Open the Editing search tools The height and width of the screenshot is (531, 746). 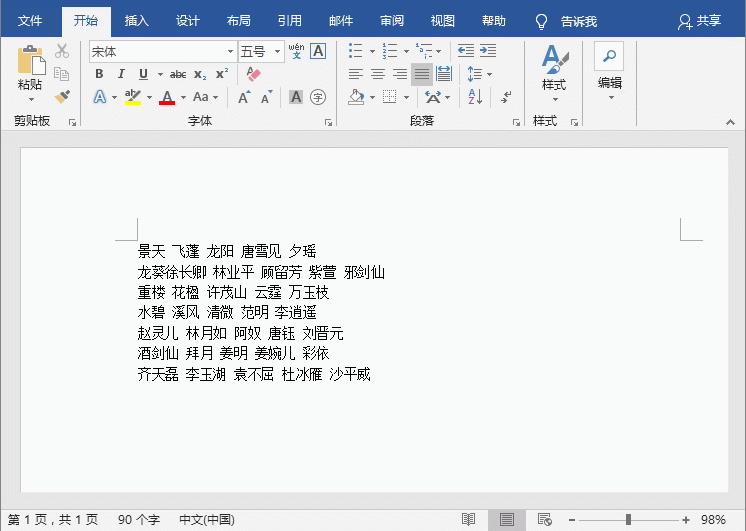pos(609,68)
